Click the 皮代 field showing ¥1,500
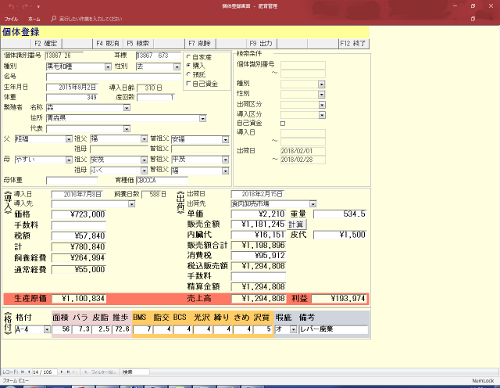The image size is (500, 388). click(x=340, y=235)
